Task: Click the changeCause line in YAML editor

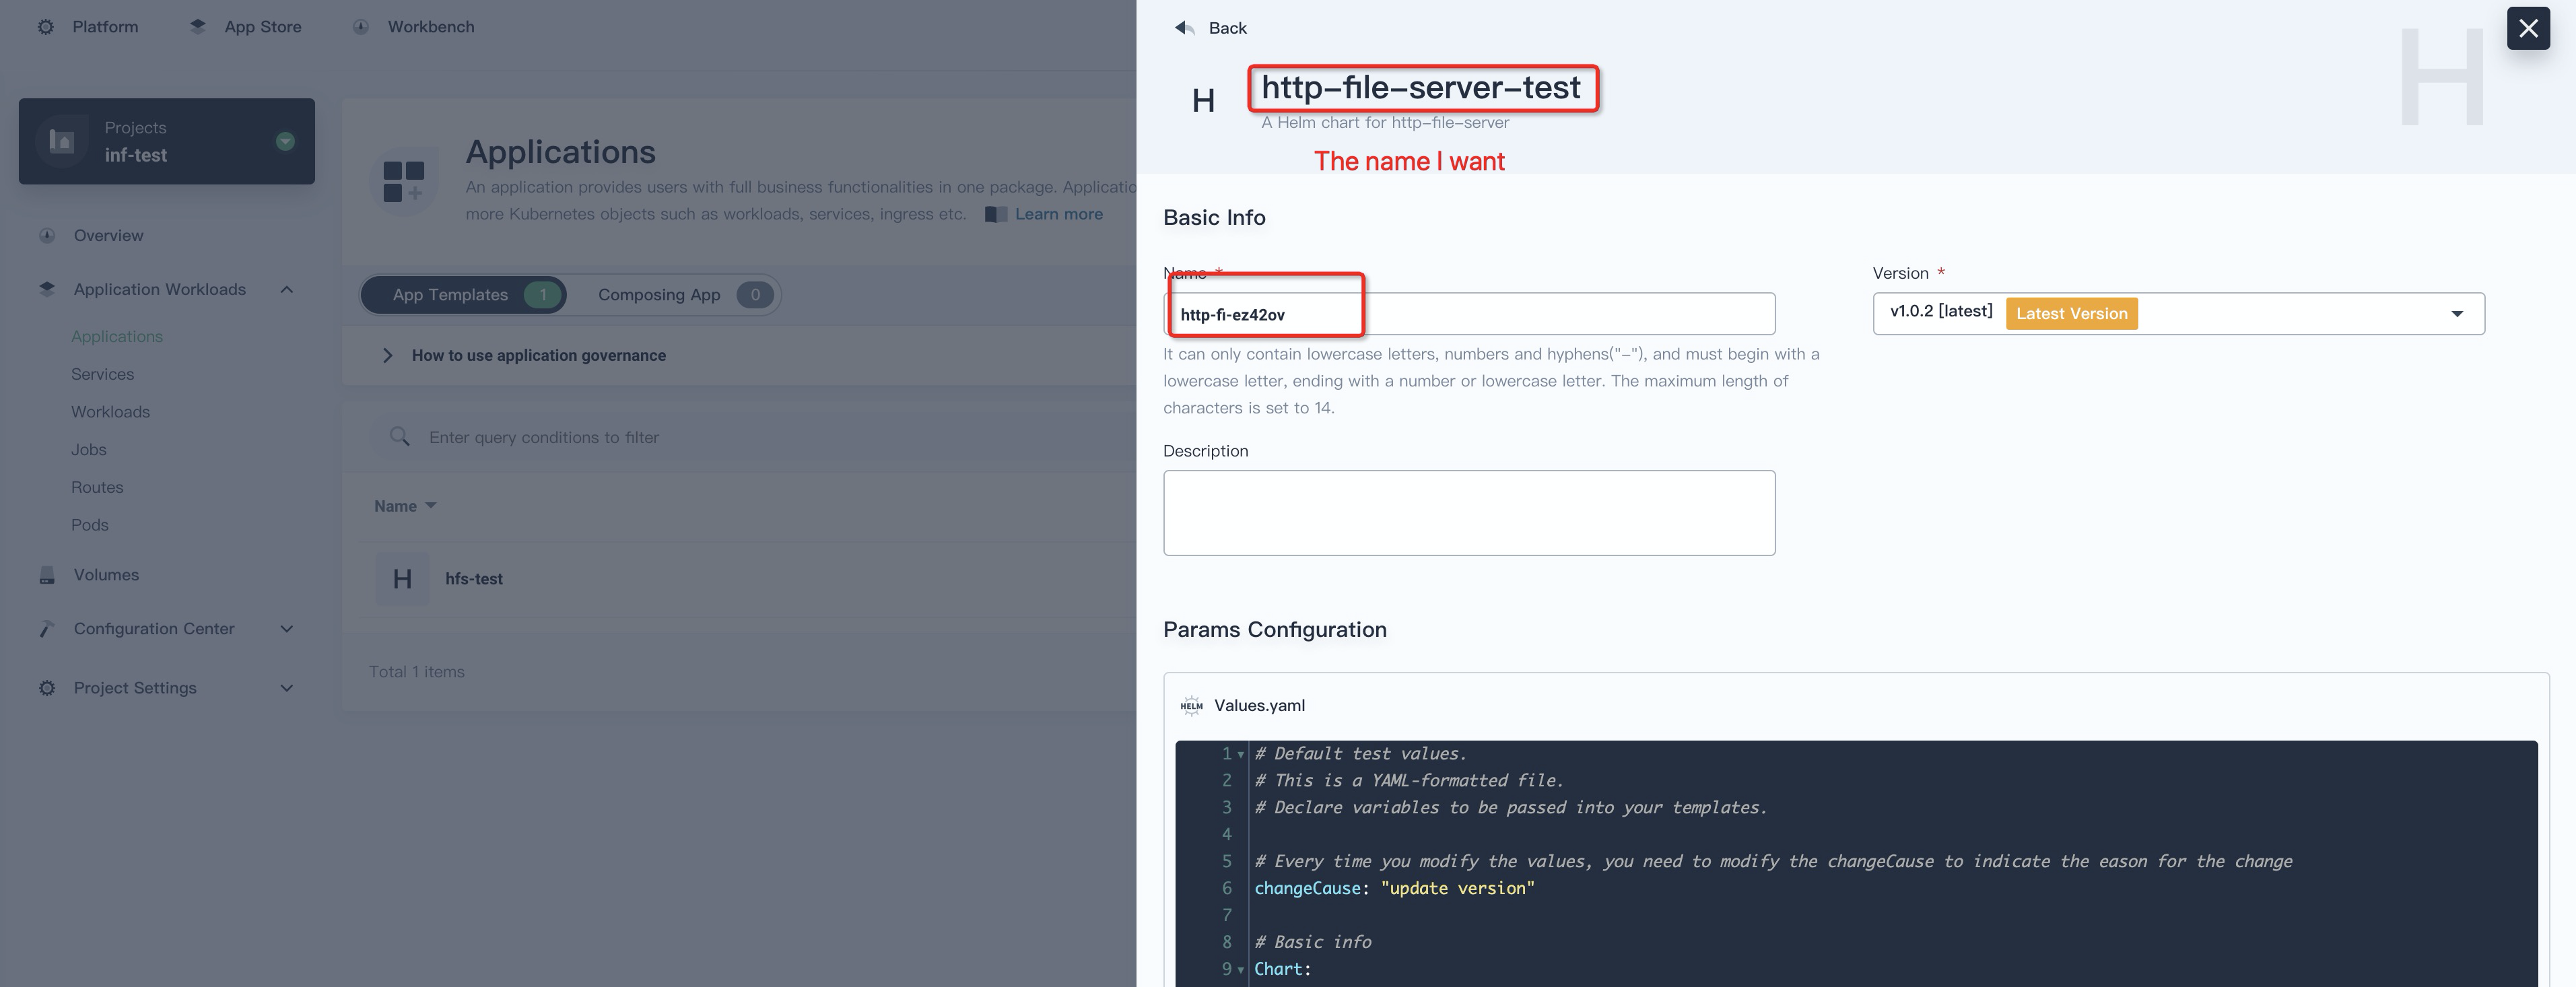Action: tap(1394, 889)
